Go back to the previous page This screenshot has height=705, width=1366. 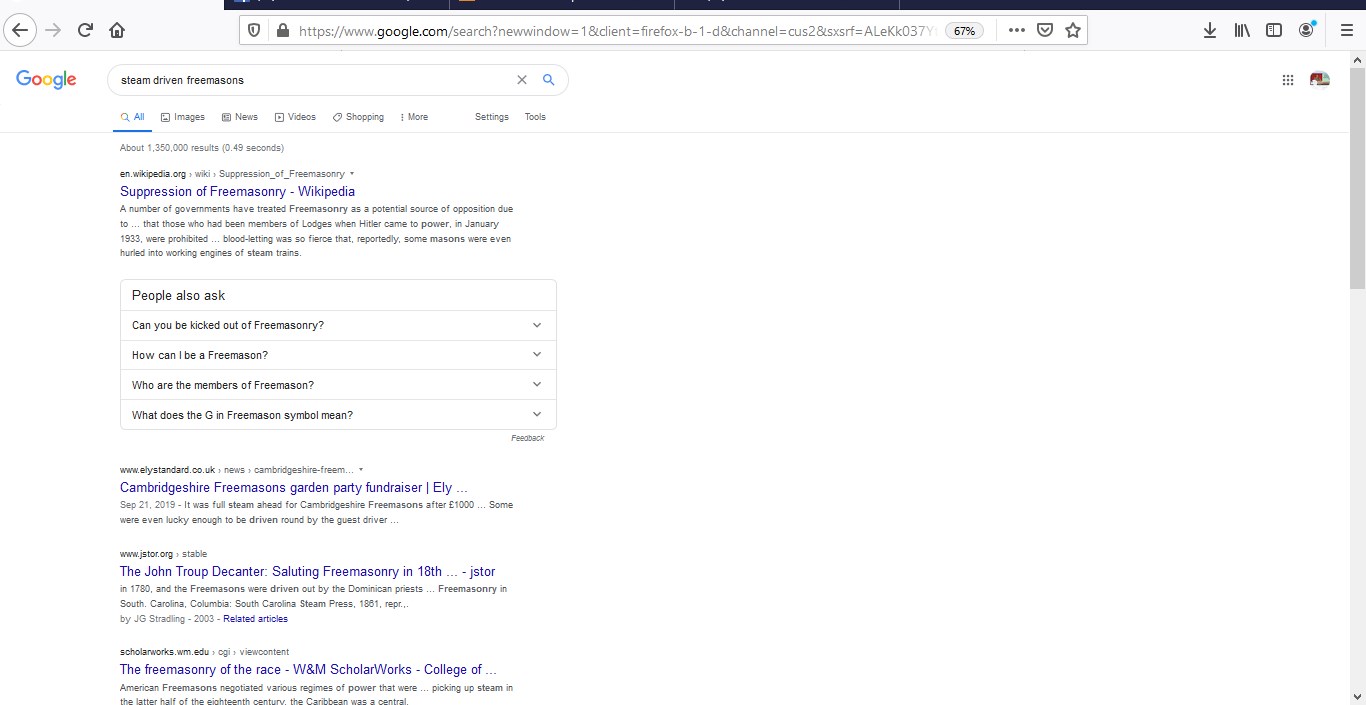tap(21, 30)
